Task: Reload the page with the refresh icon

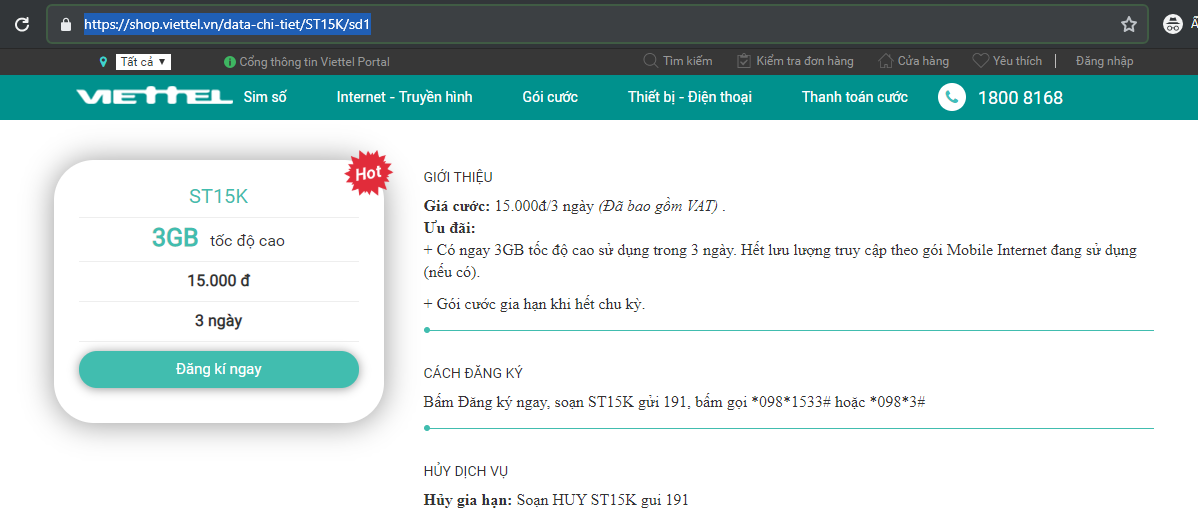Action: click(22, 24)
